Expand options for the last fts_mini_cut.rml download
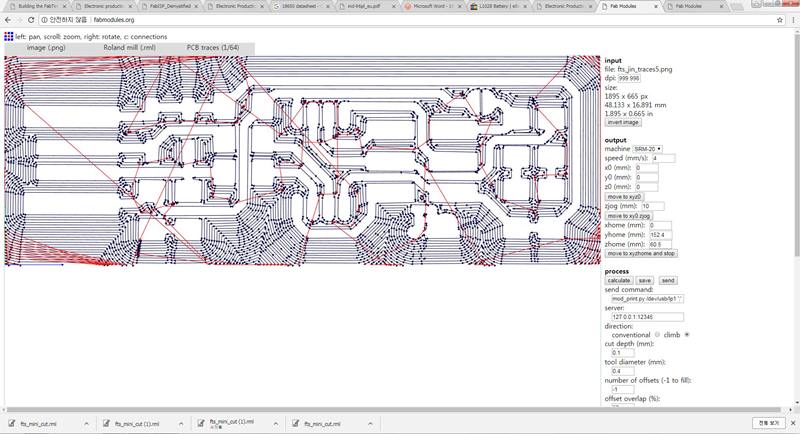 [x=370, y=423]
